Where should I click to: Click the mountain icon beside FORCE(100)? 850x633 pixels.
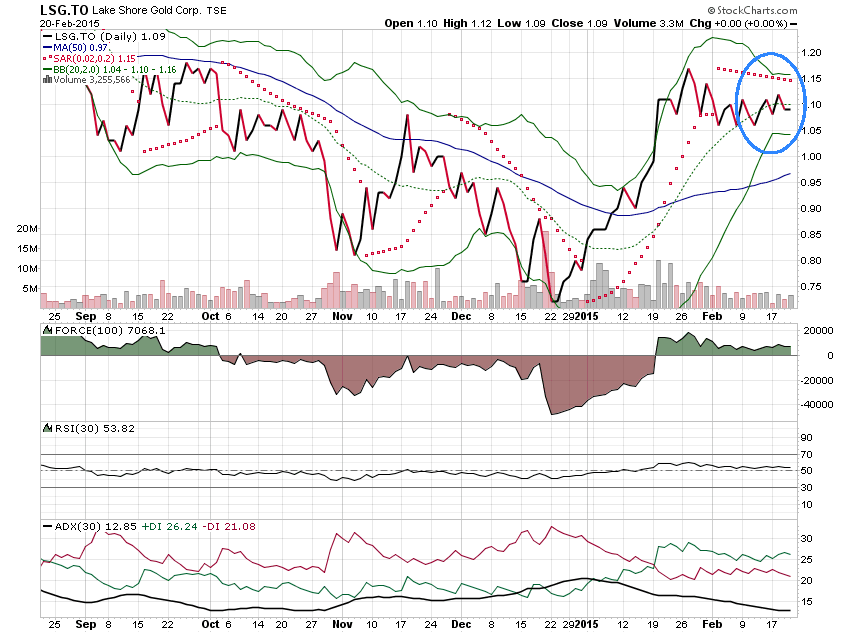point(48,330)
